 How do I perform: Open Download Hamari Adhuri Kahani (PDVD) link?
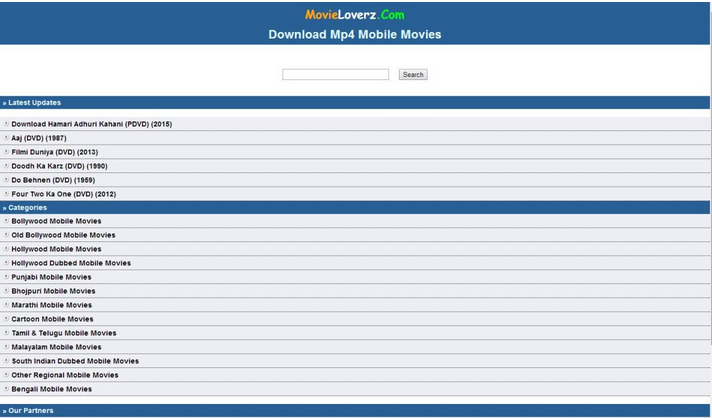[x=92, y=124]
